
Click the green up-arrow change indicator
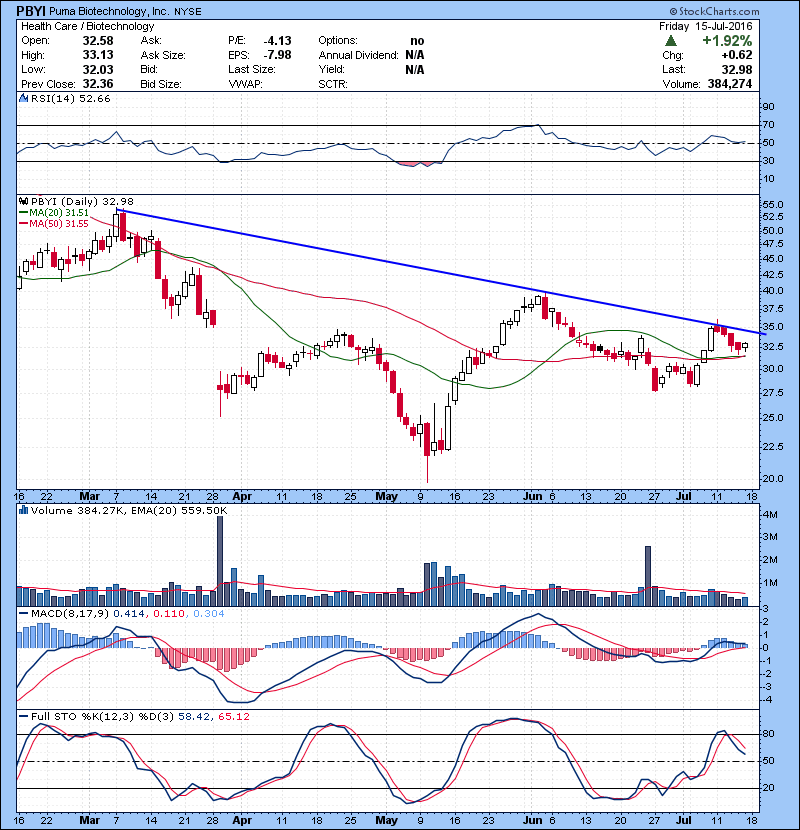click(x=670, y=41)
